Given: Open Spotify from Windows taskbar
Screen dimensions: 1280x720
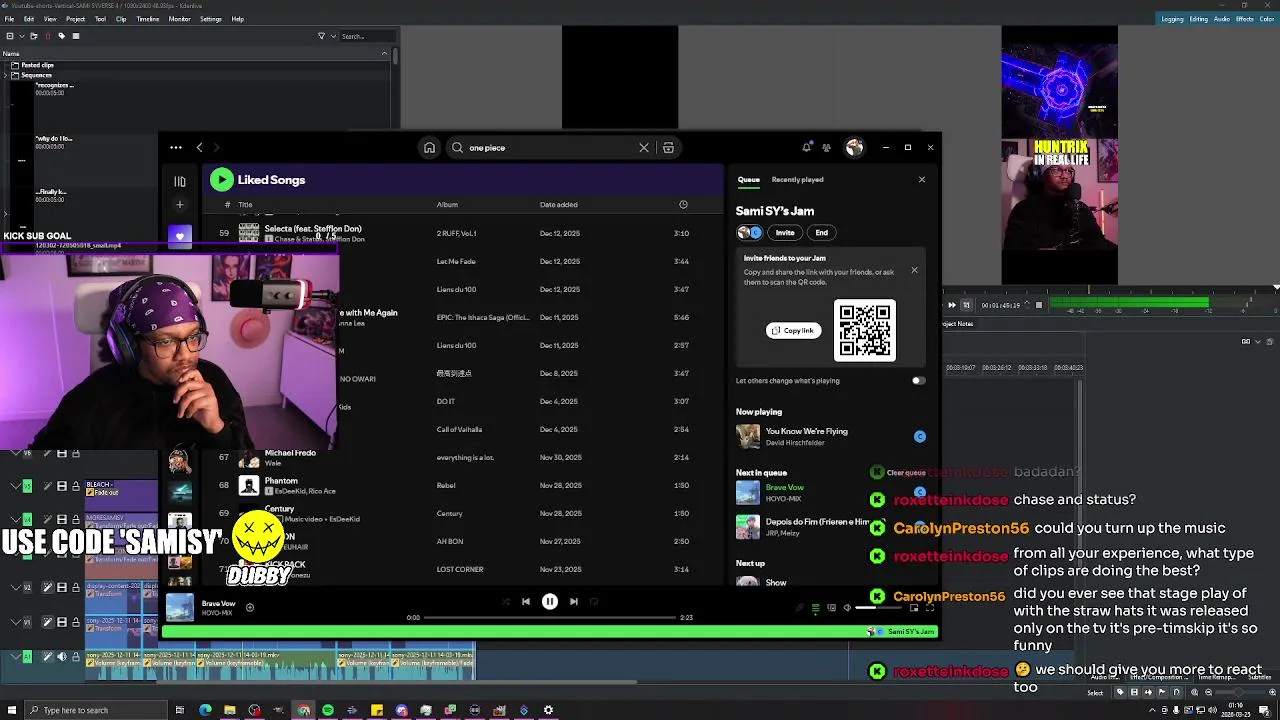Looking at the screenshot, I should click(x=328, y=711).
